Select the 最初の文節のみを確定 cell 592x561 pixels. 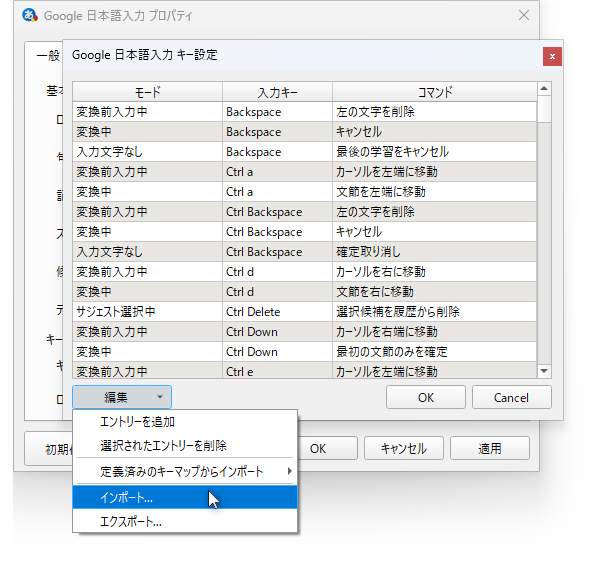(x=435, y=352)
